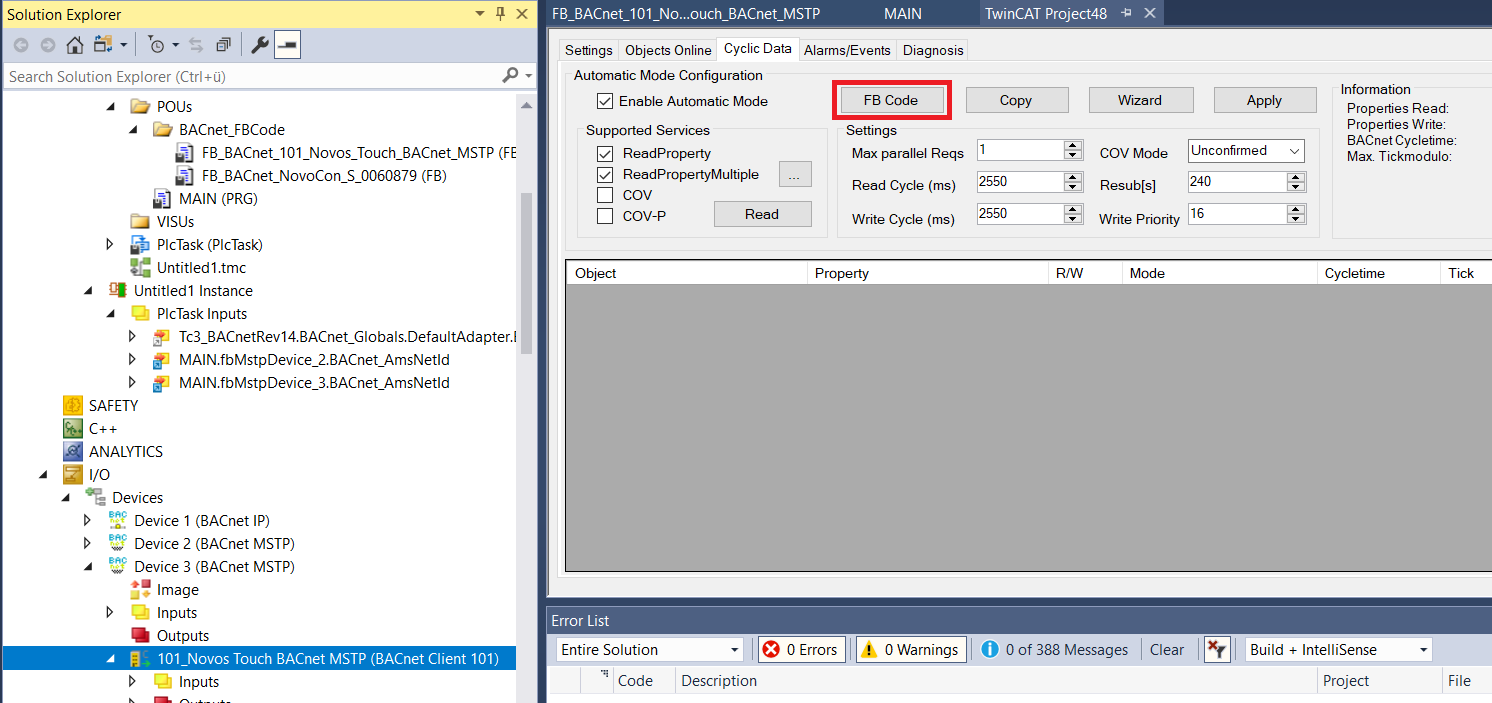The image size is (1492, 703).
Task: Collapse the I/O tree node
Action: 43,474
